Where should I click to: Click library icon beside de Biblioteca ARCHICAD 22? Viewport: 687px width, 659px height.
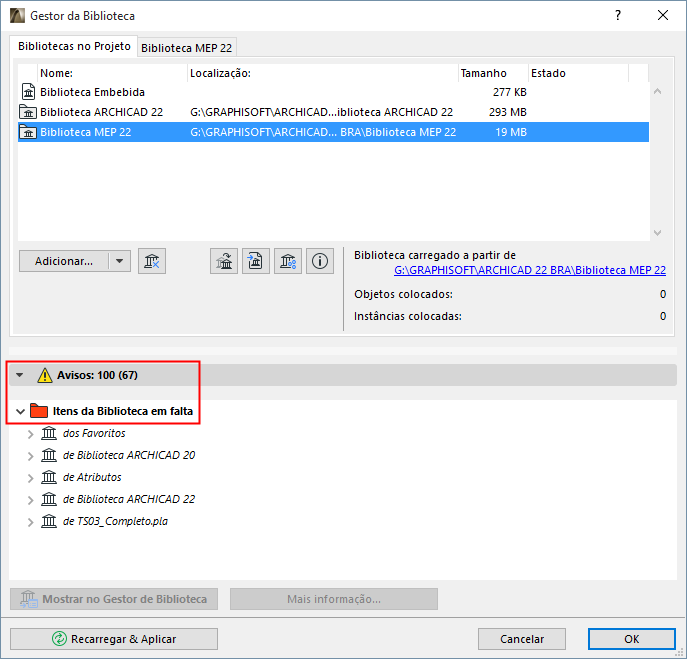click(49, 499)
